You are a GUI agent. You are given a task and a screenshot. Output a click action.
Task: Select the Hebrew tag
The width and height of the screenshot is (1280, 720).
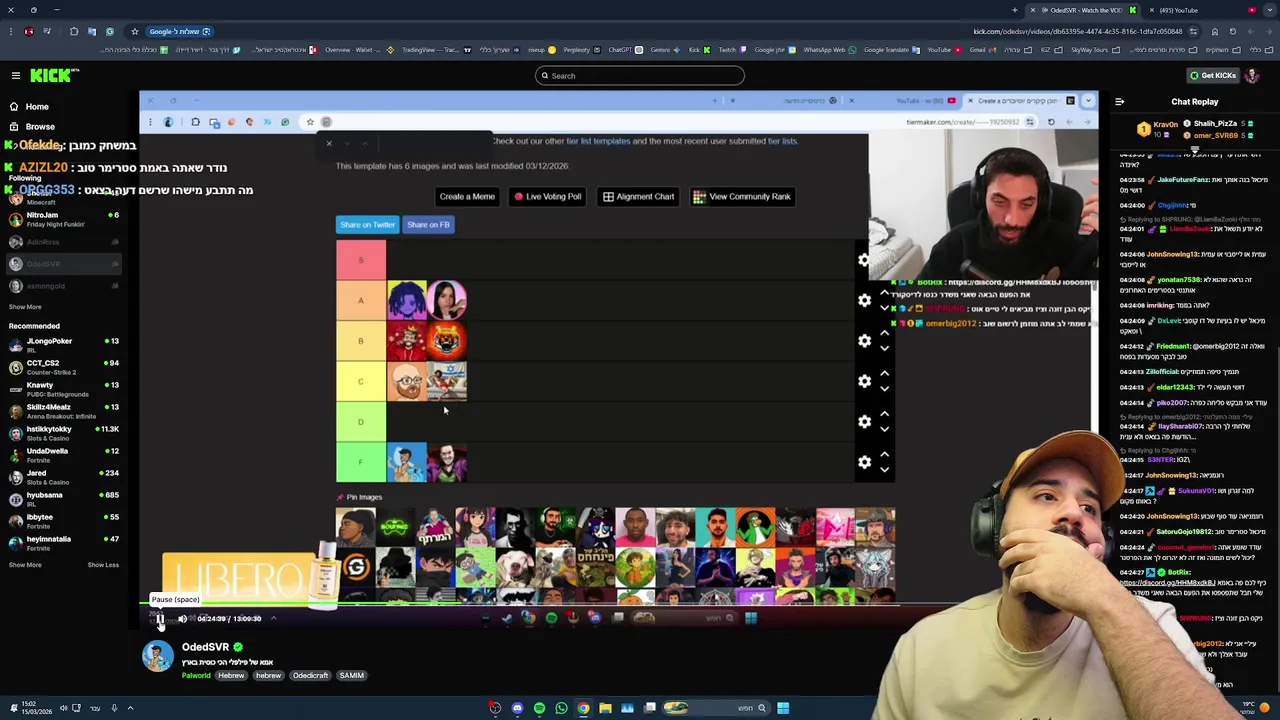pos(231,676)
